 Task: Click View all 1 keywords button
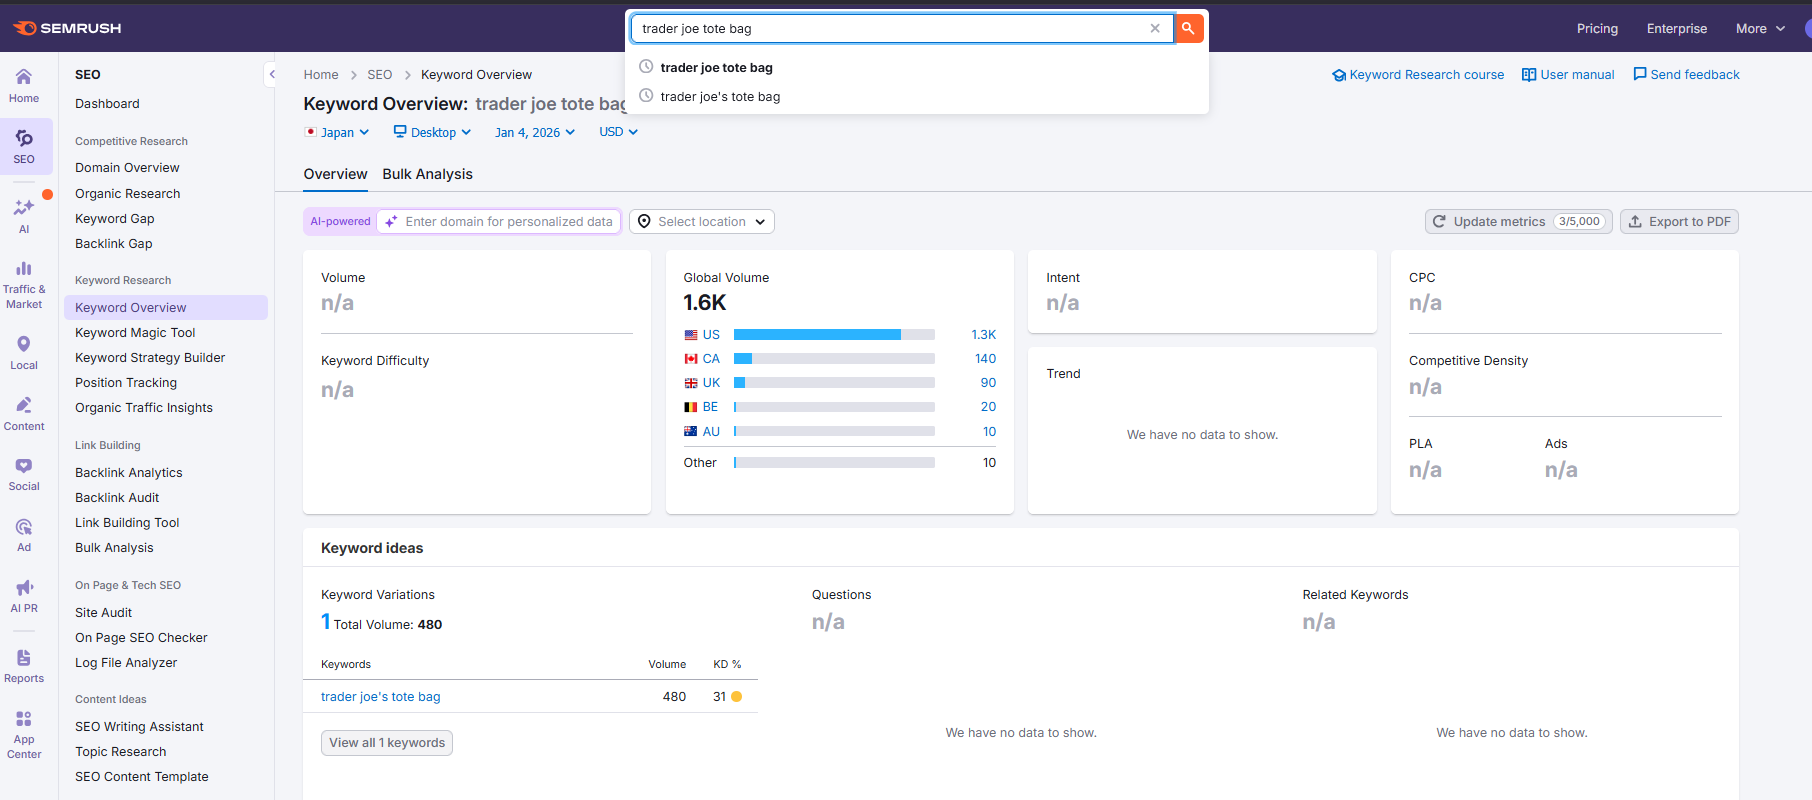(387, 743)
